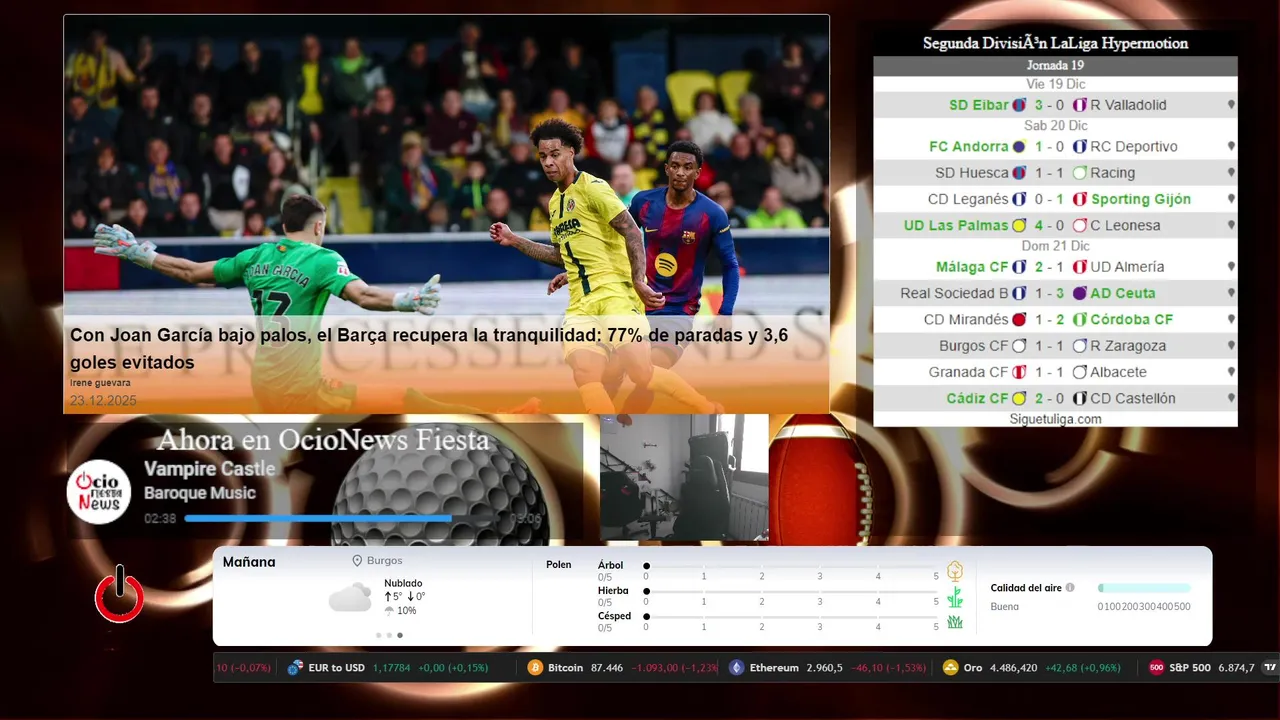Click the OcioNews Fiesta round logo
1280x720 pixels.
click(99, 492)
